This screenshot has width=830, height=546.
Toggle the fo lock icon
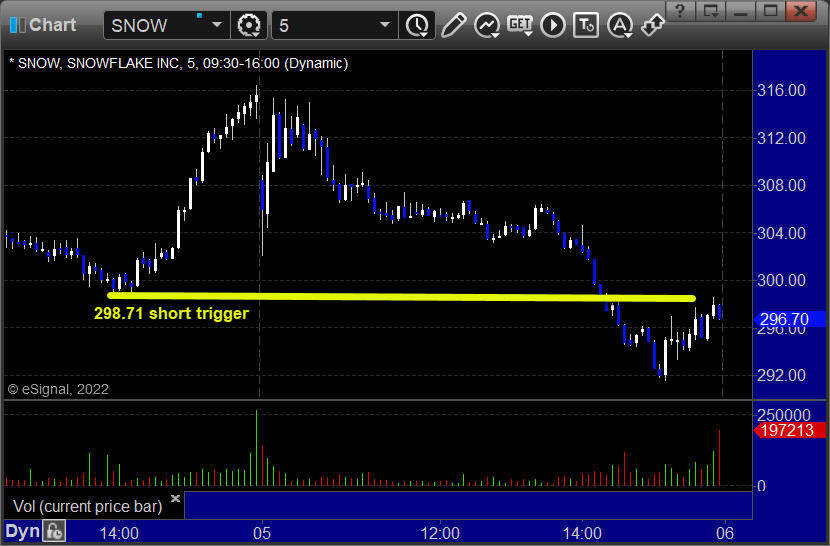[54, 531]
